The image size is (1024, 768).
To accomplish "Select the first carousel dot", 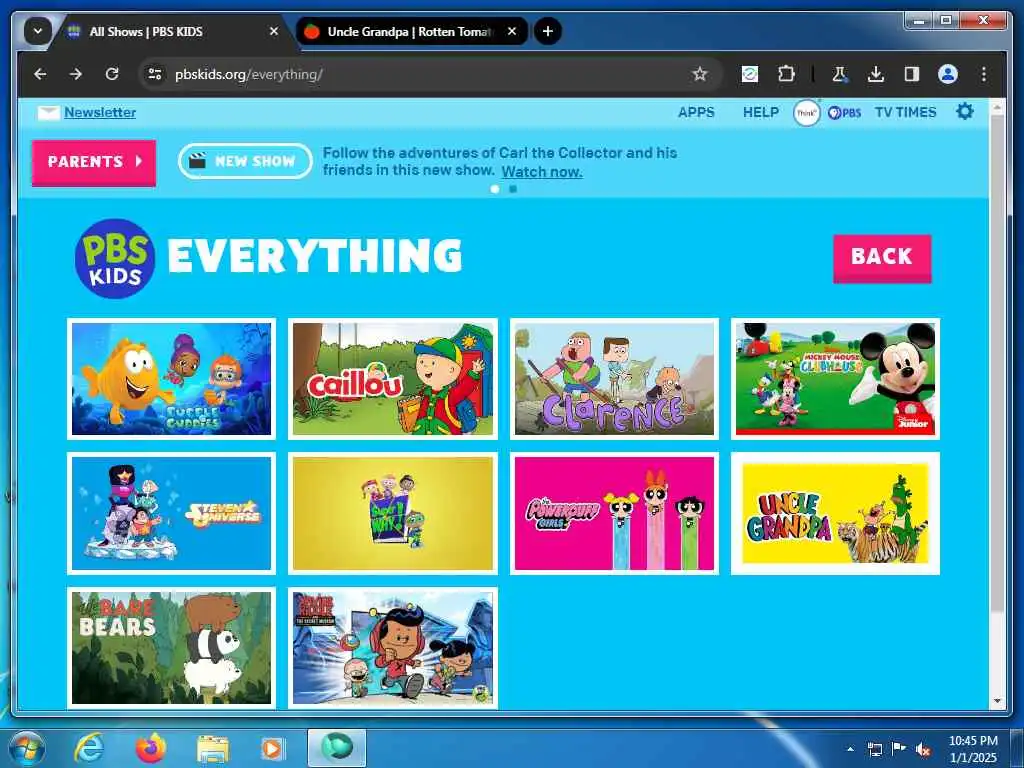I will (495, 189).
